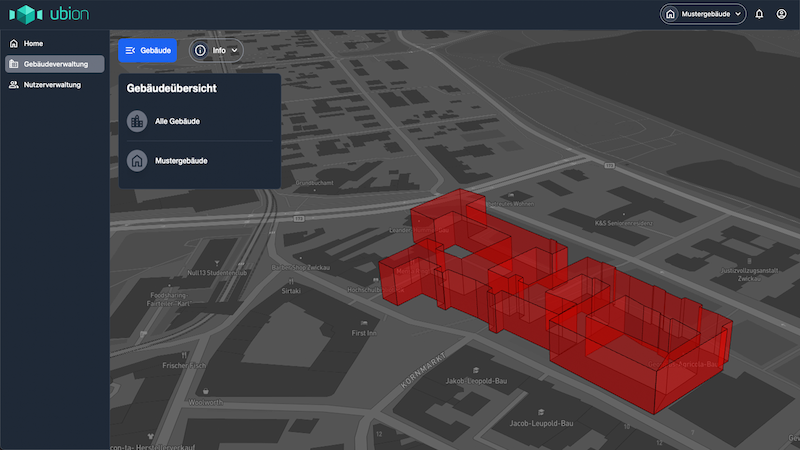Click the Gebäudeverwaltung building icon in sidebar
This screenshot has width=800, height=450.
13,64
